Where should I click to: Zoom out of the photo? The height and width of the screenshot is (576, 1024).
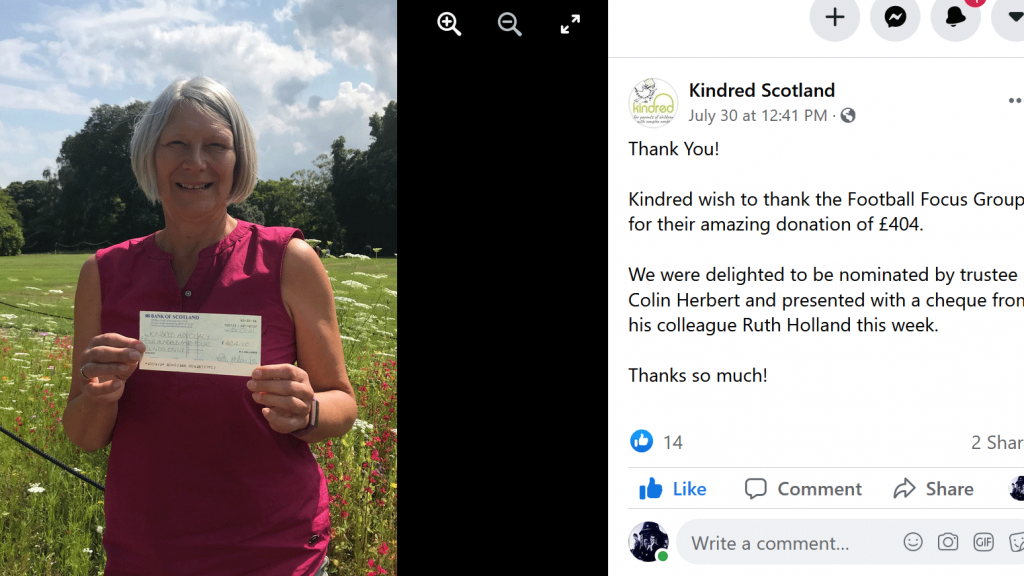coord(509,24)
